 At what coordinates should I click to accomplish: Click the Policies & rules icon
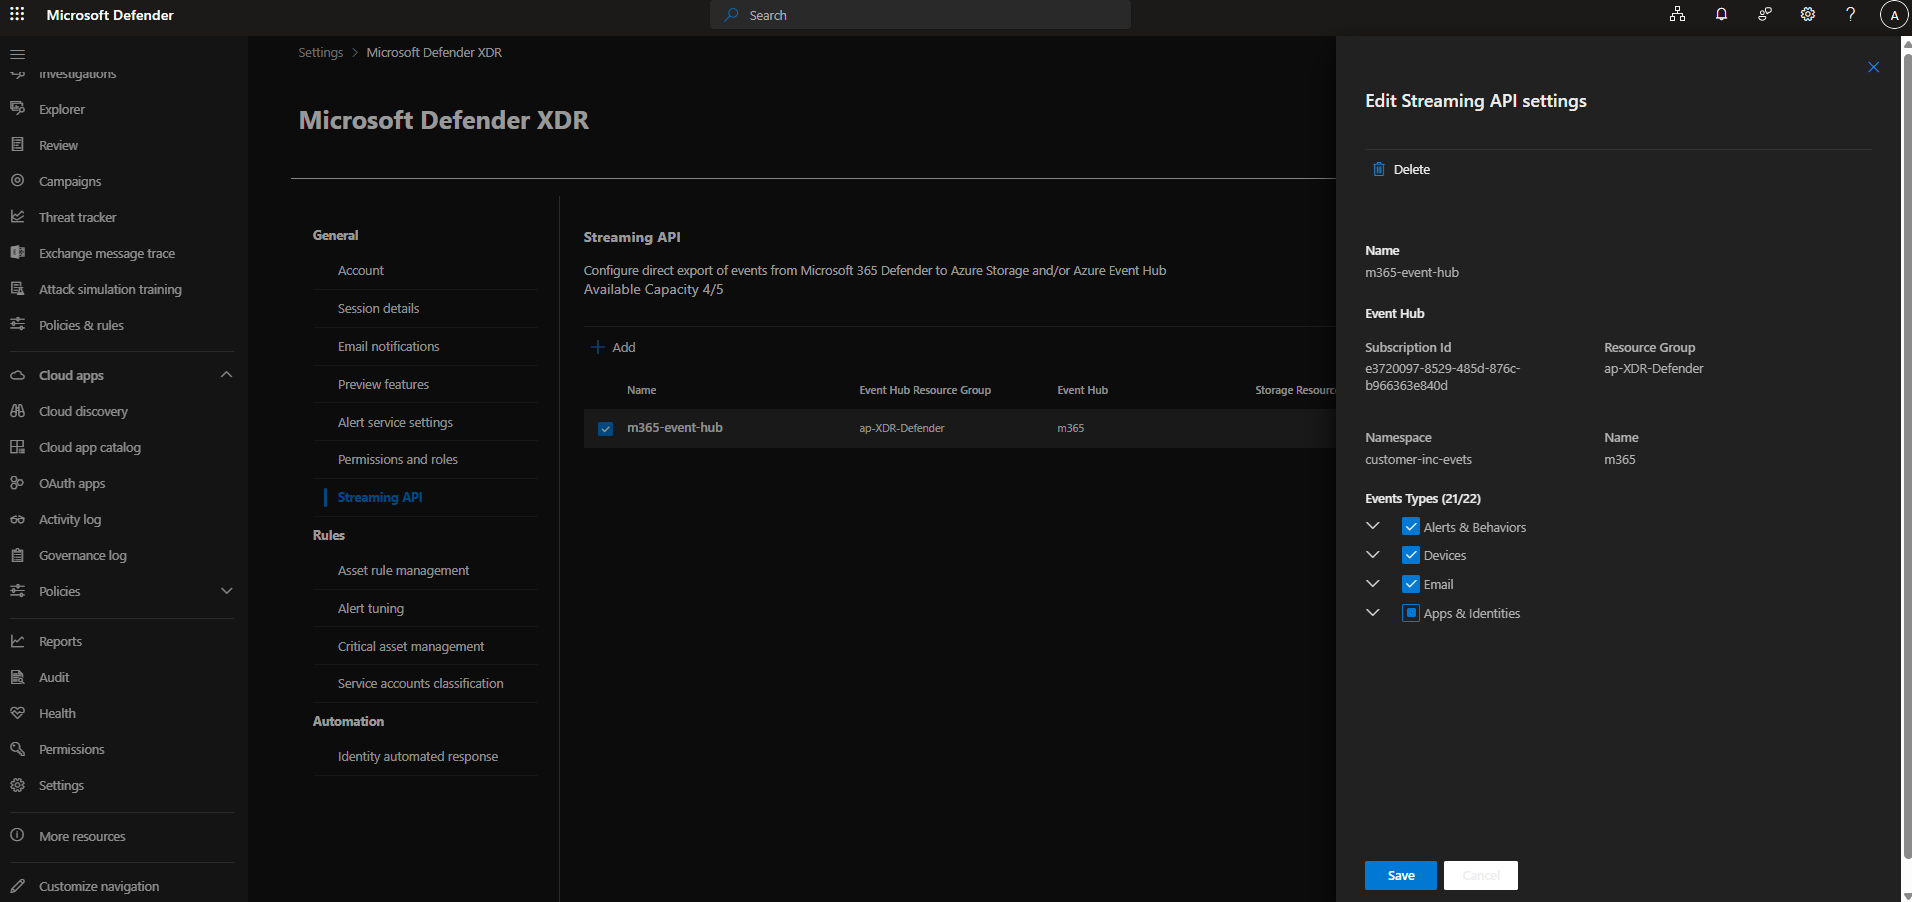[x=17, y=325]
